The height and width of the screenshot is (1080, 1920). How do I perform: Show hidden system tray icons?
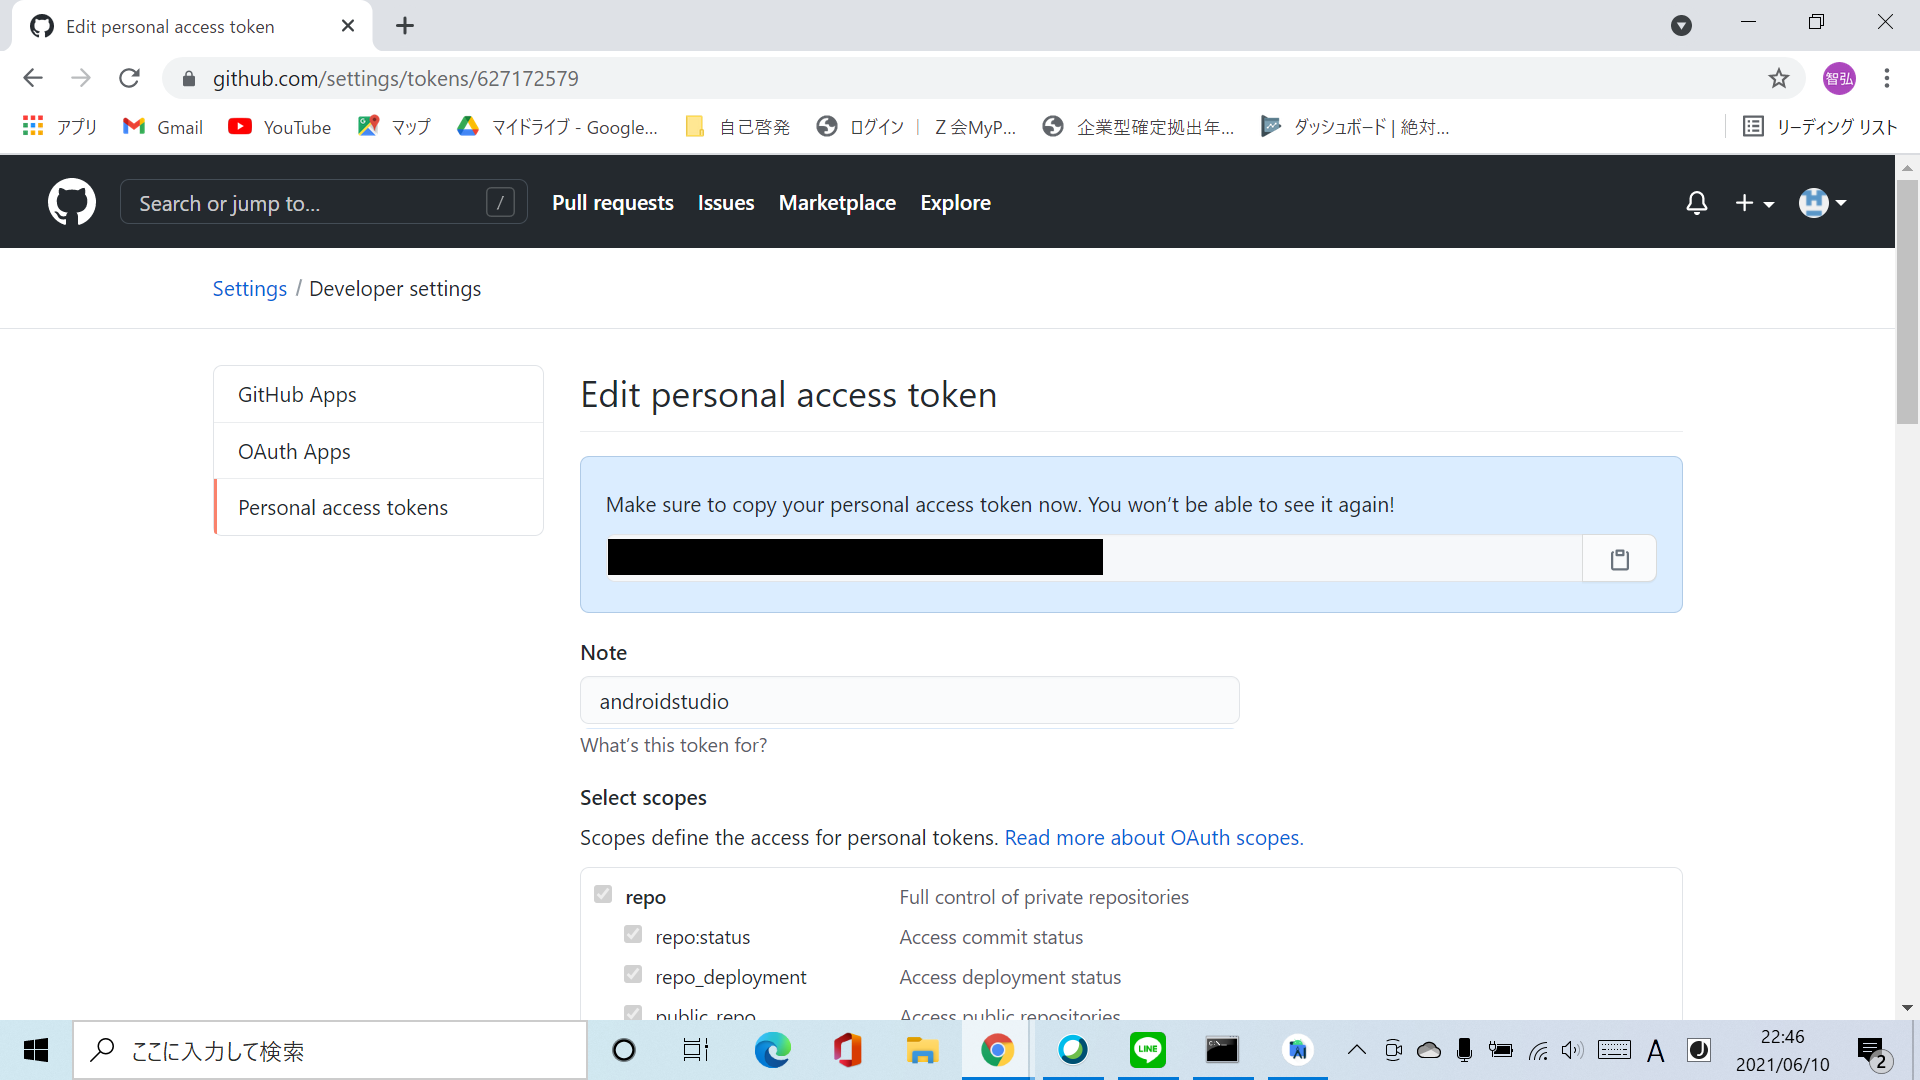pyautogui.click(x=1356, y=1050)
